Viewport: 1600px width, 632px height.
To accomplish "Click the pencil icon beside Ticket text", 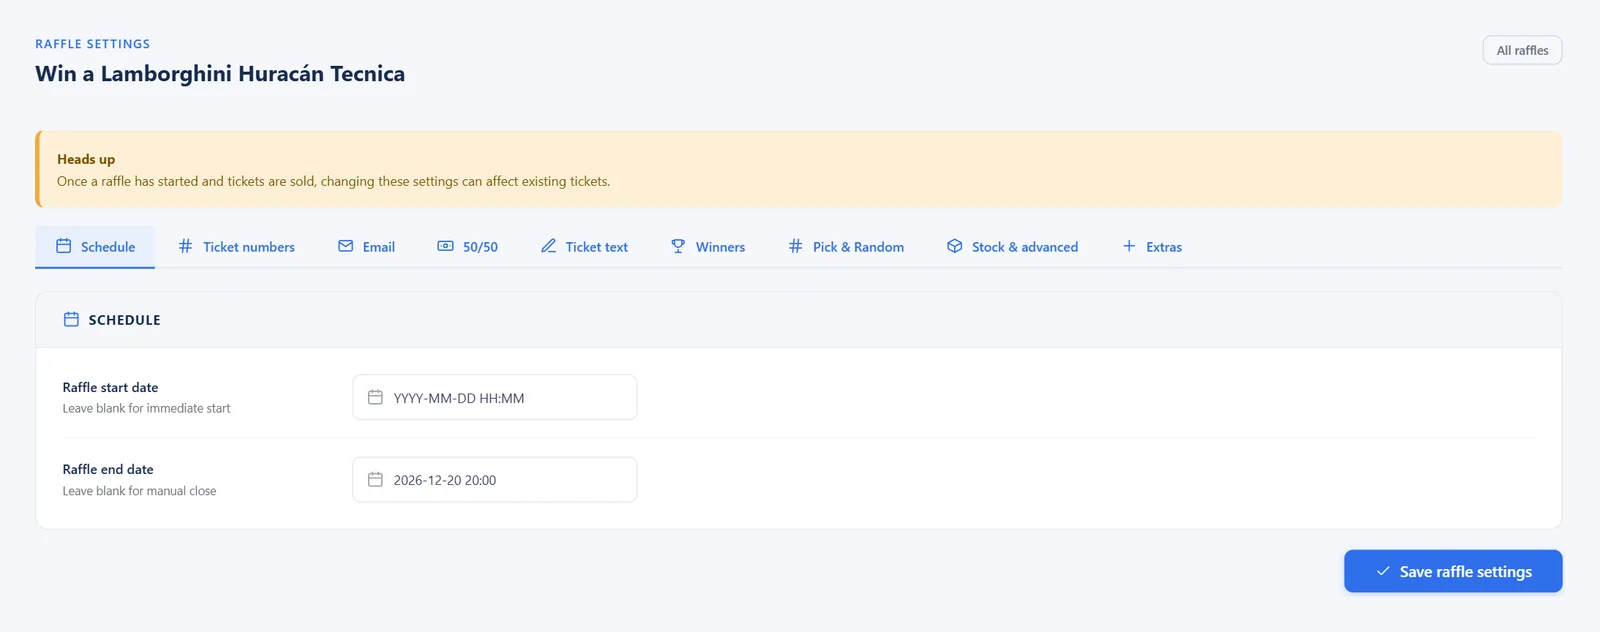I will pos(548,246).
